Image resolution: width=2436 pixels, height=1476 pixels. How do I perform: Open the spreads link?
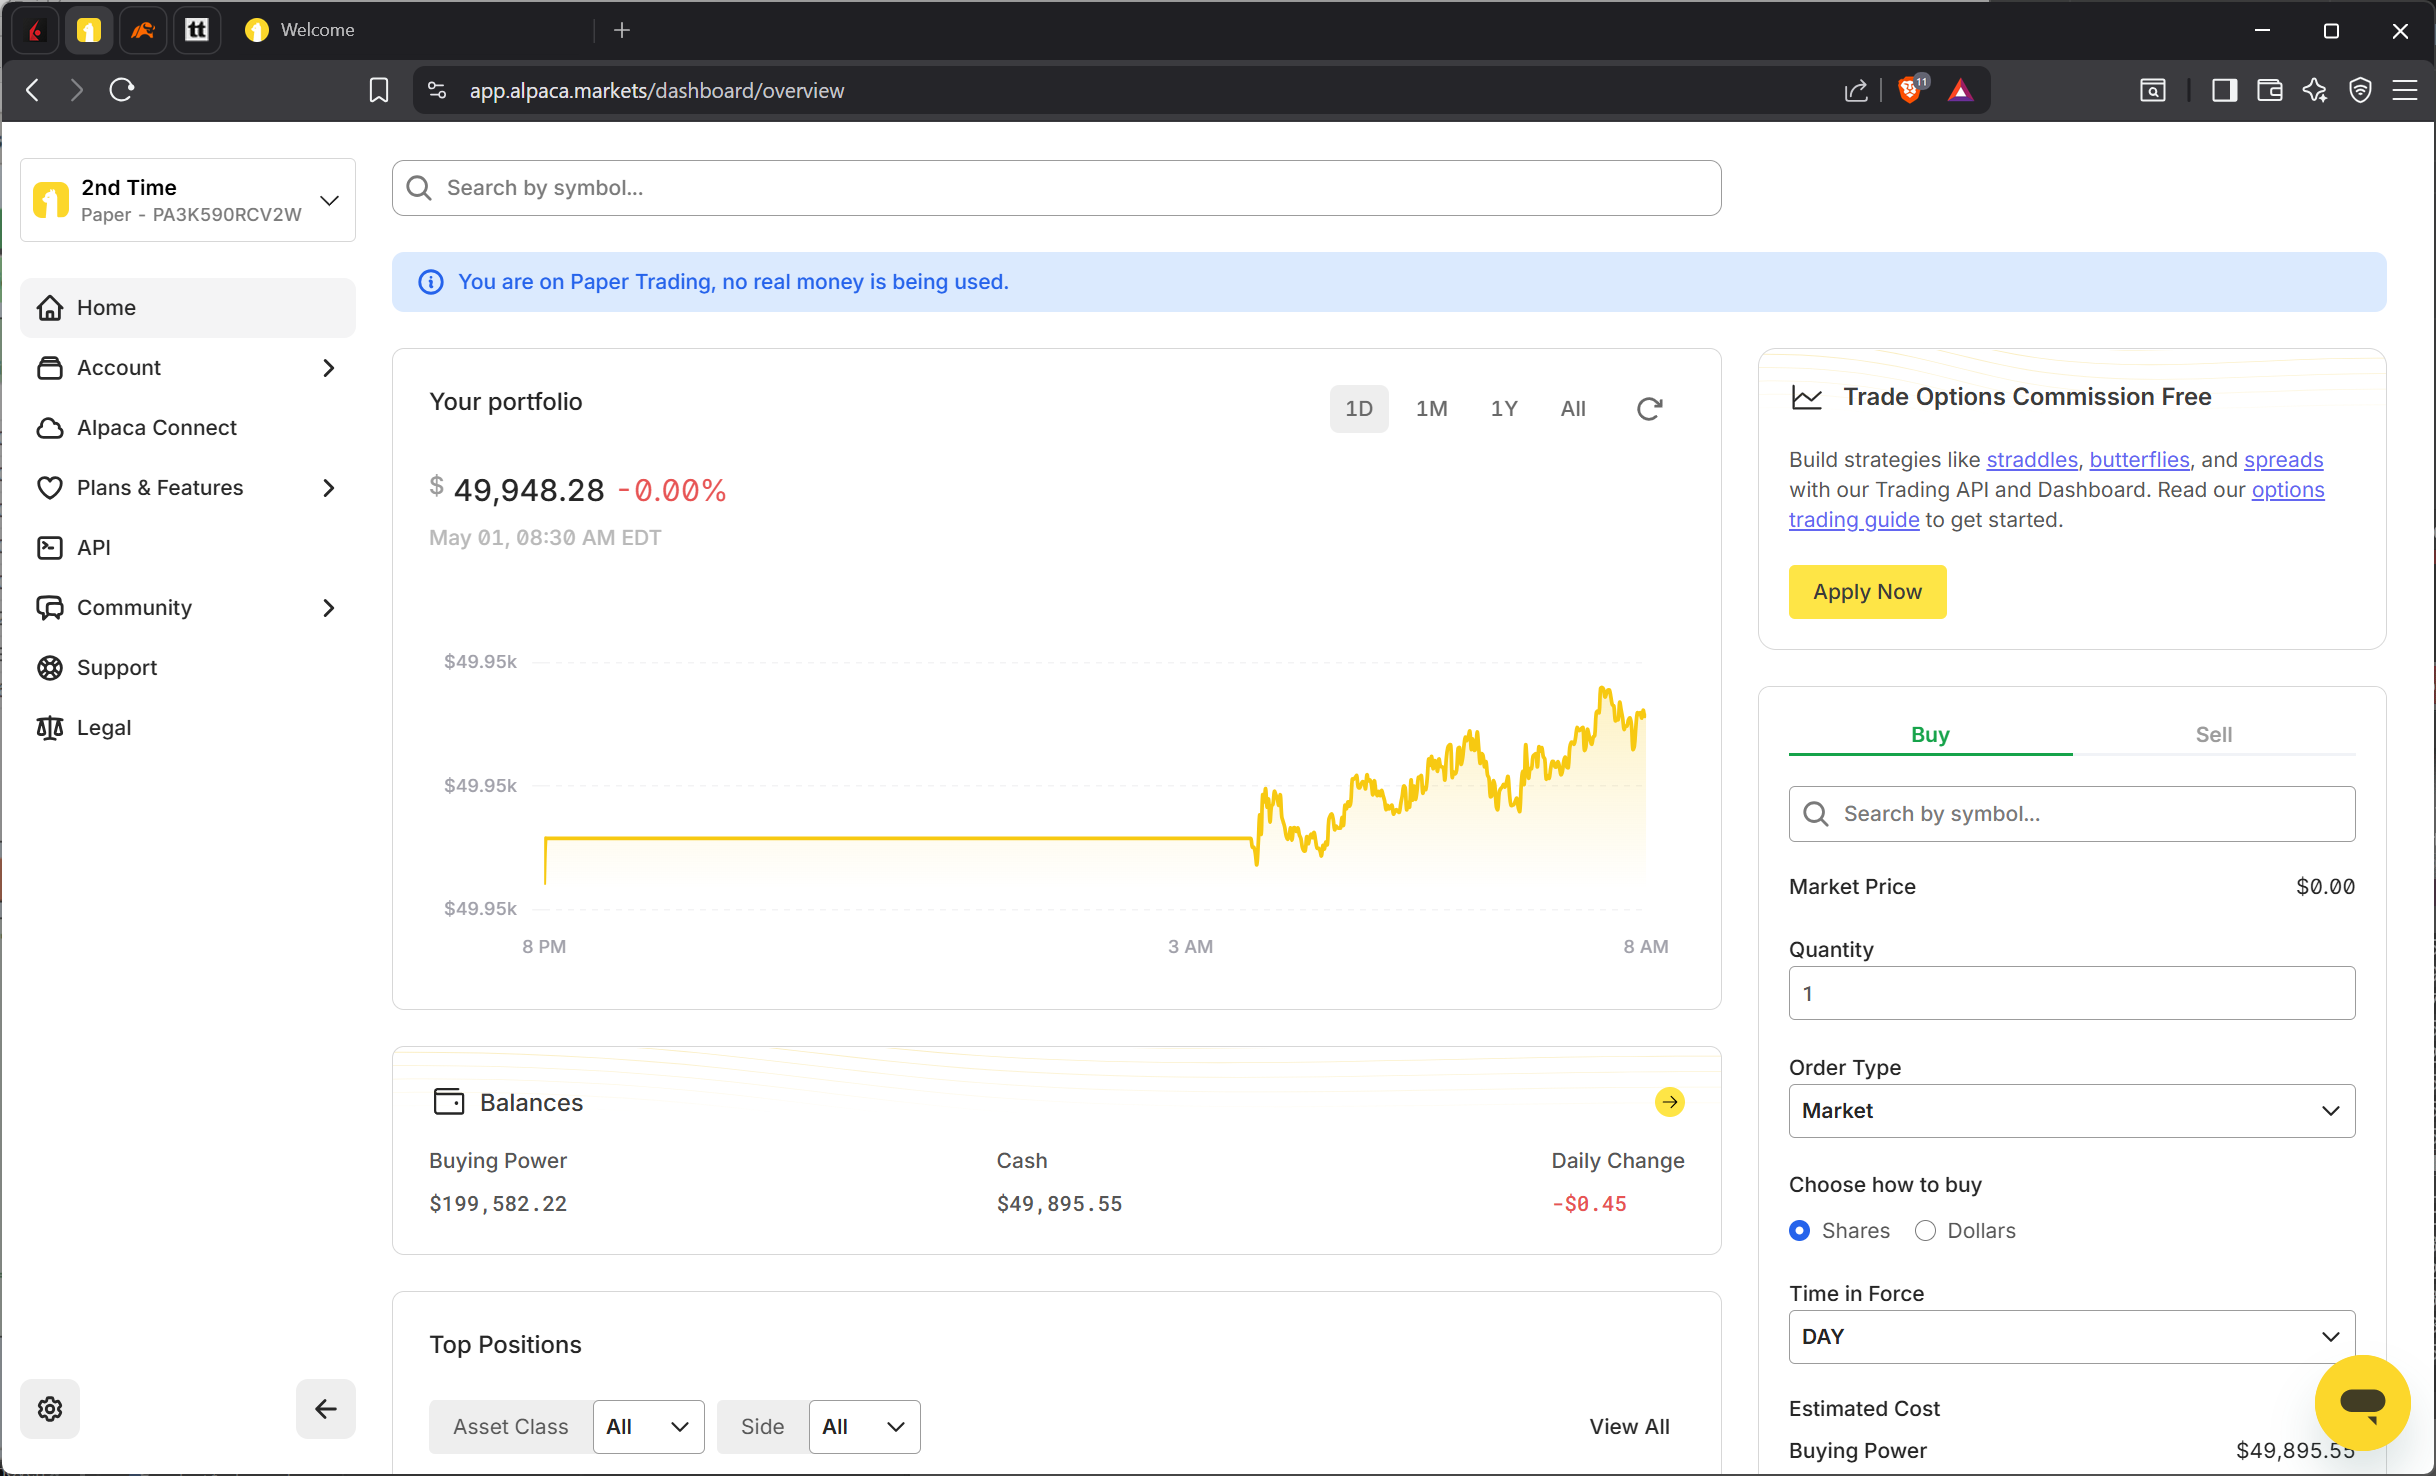[2283, 460]
